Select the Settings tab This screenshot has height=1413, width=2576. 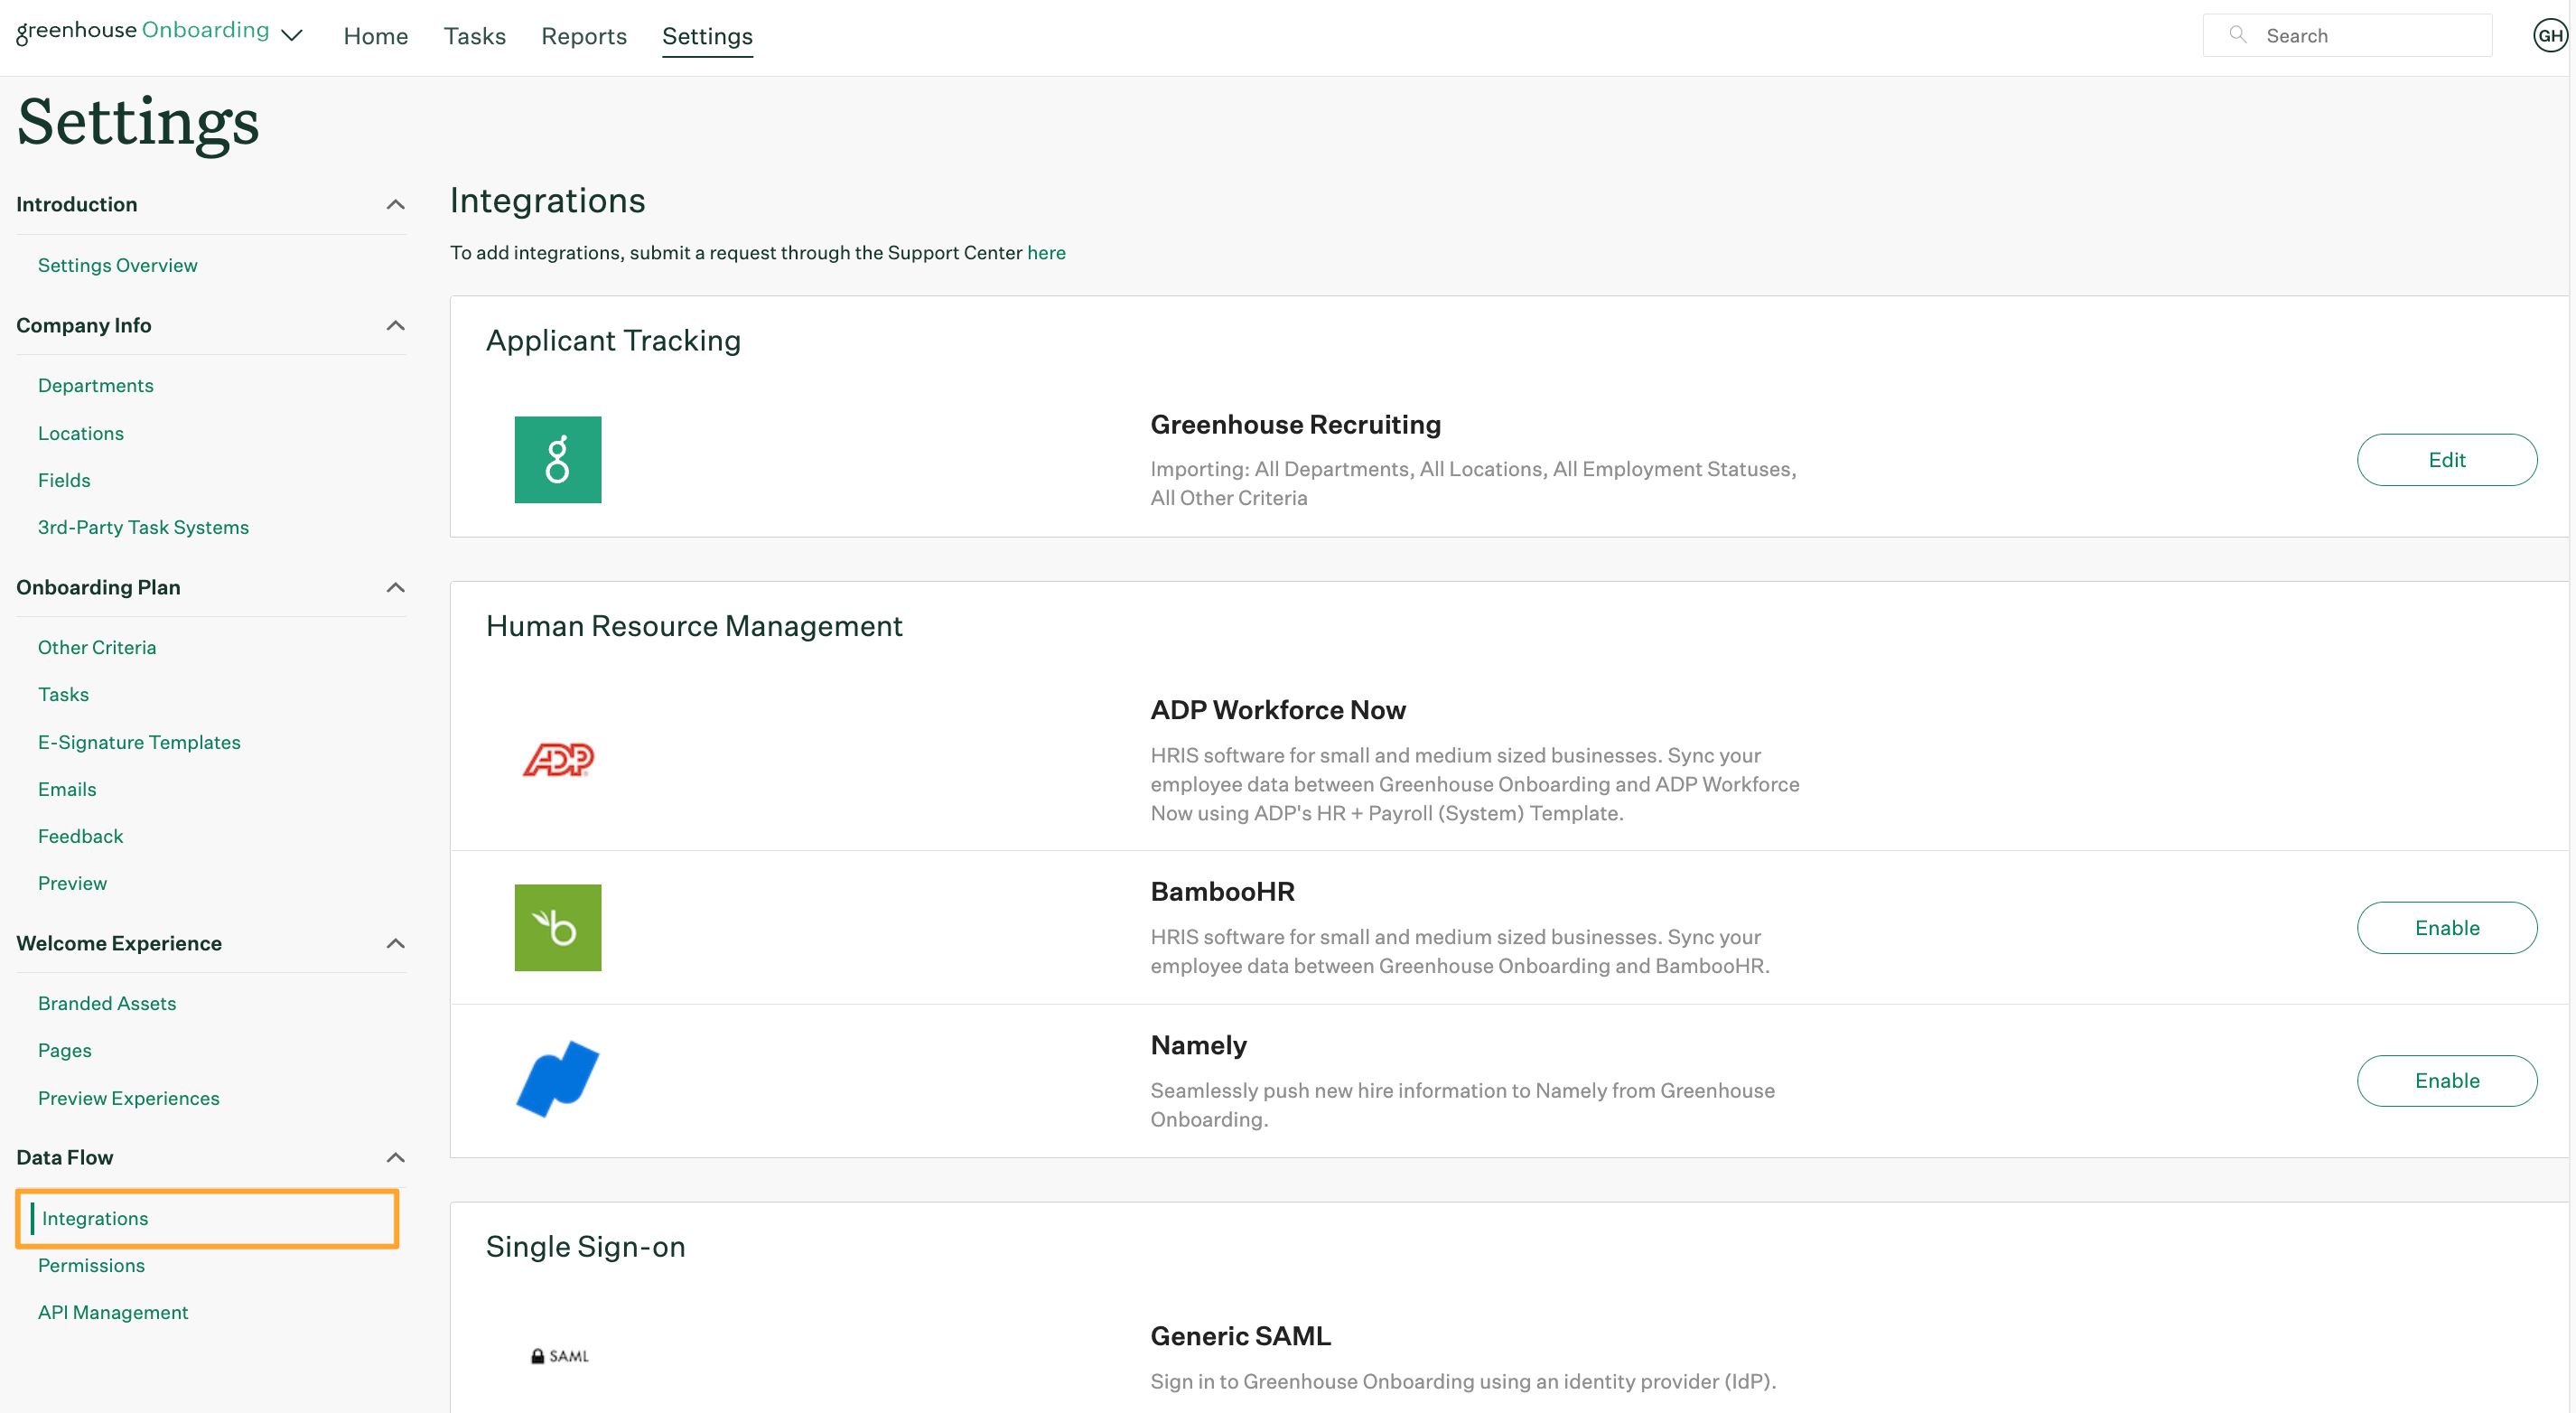[x=707, y=36]
